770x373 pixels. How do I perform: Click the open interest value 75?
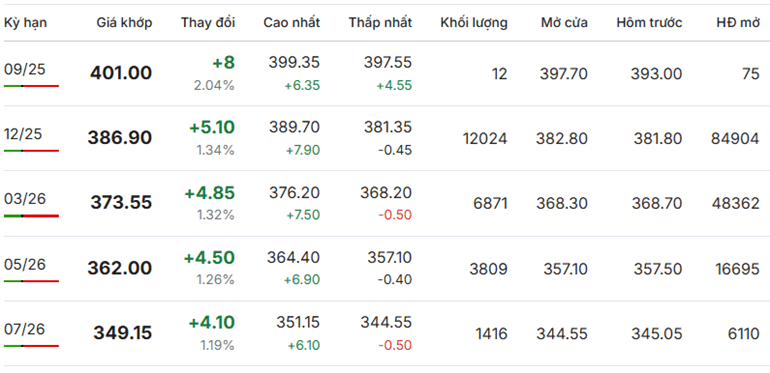click(751, 74)
